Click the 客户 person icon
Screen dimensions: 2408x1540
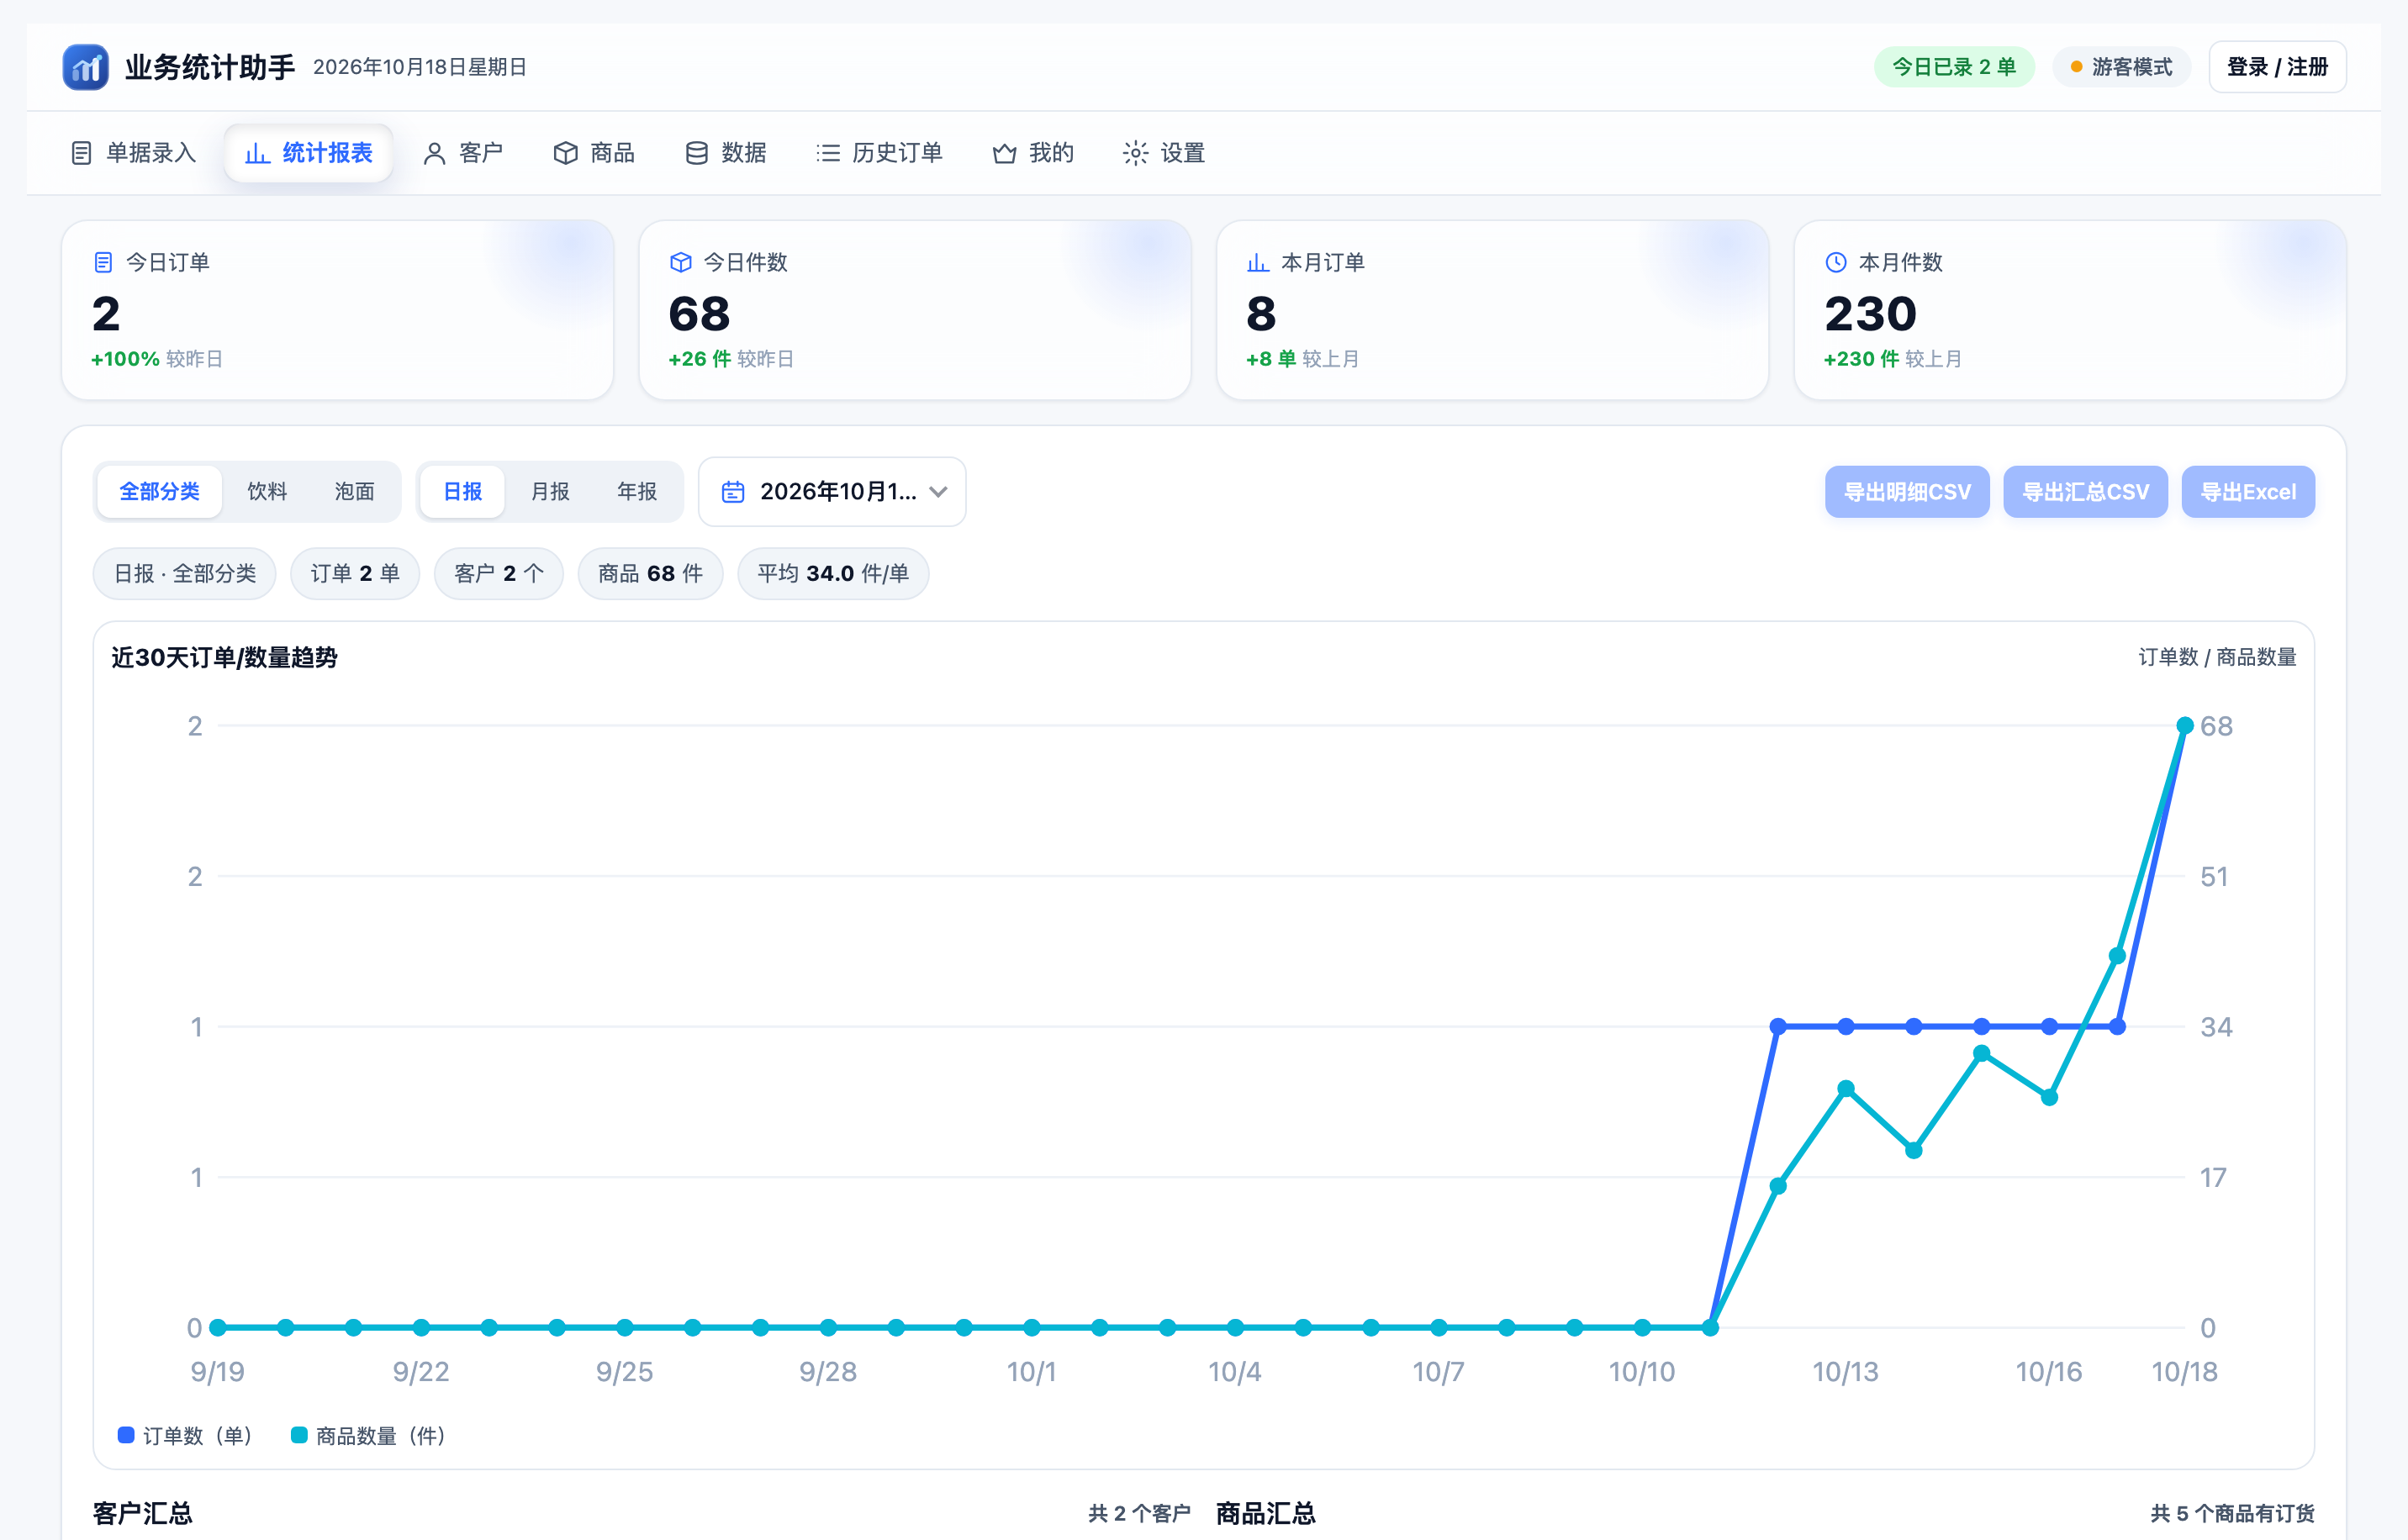pos(434,153)
